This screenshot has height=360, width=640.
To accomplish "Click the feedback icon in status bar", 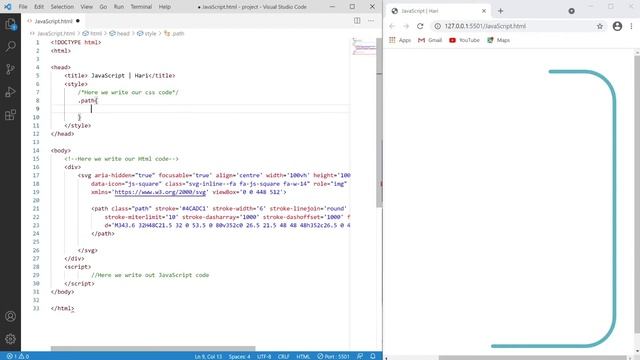I will point(360,356).
